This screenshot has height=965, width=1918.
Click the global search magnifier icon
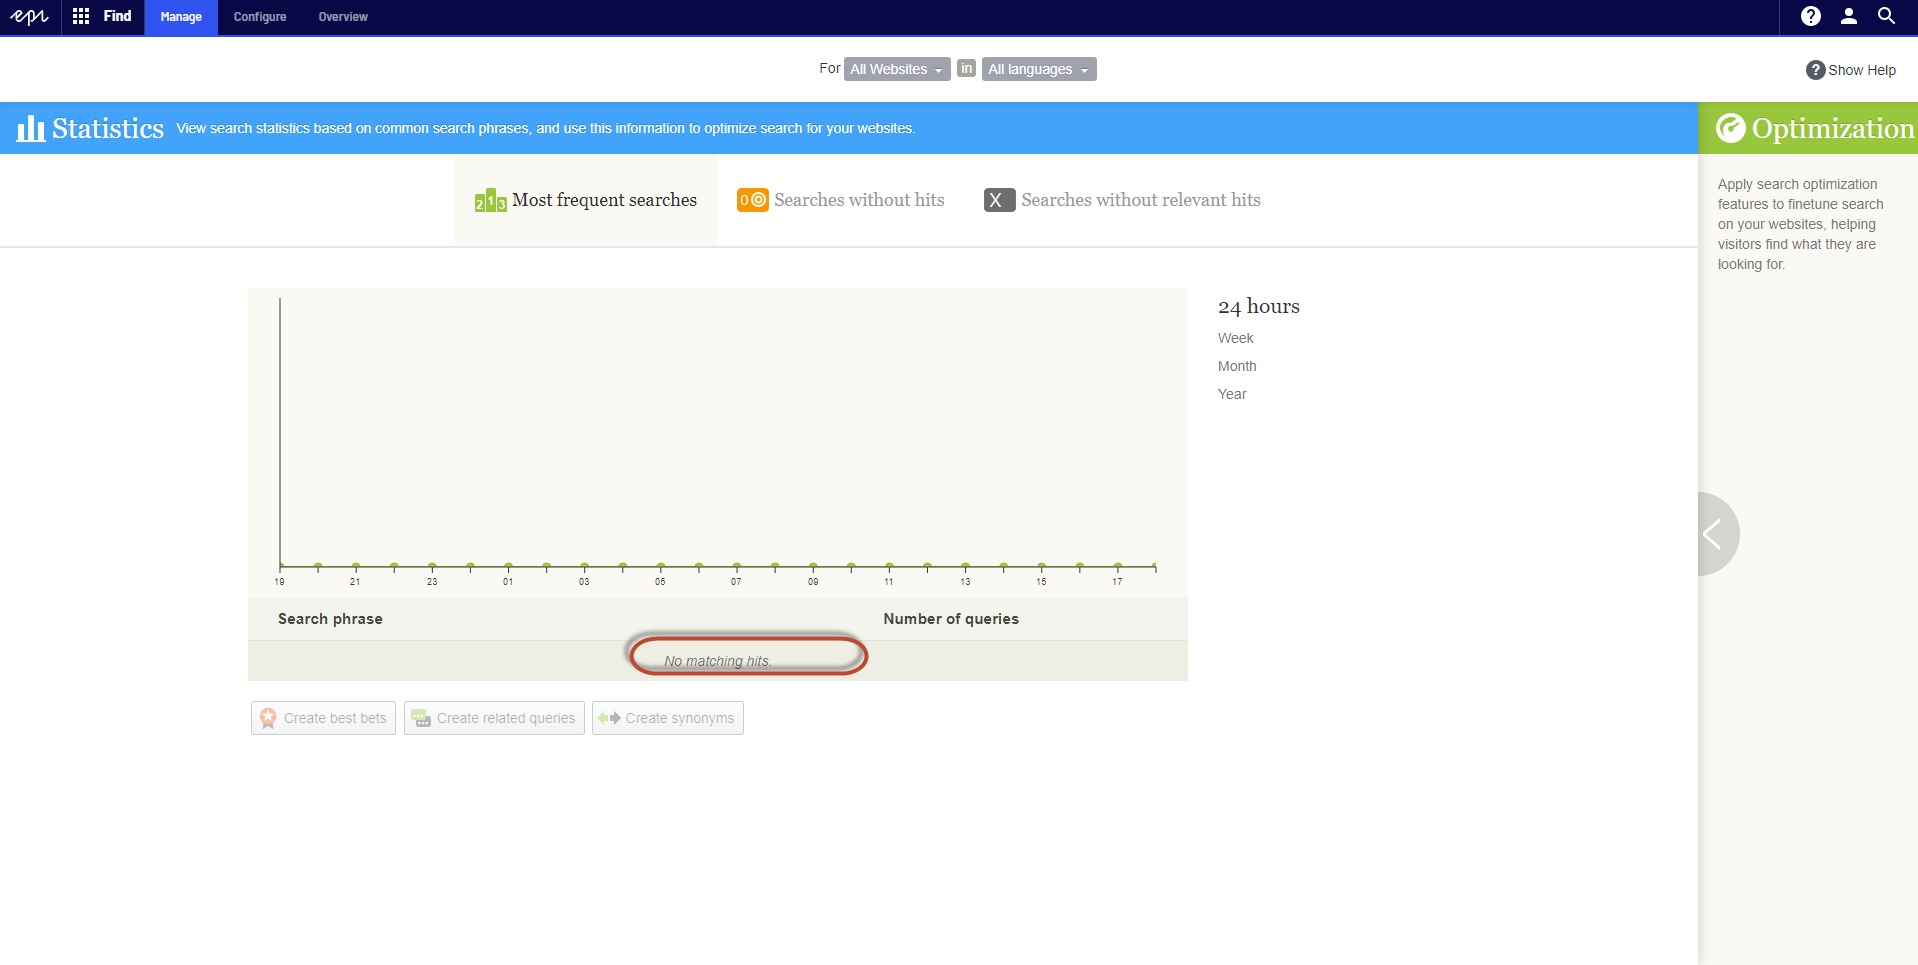(1886, 17)
